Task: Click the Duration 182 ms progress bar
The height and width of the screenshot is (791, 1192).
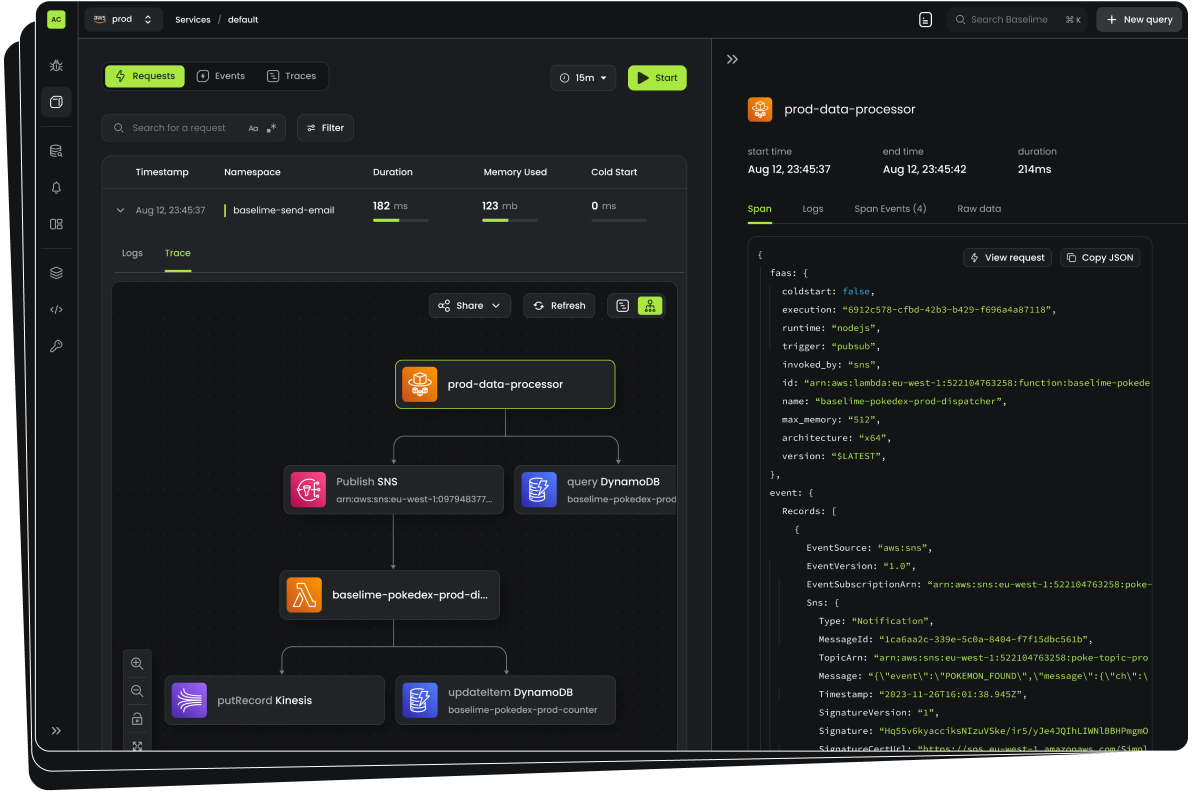Action: [400, 220]
